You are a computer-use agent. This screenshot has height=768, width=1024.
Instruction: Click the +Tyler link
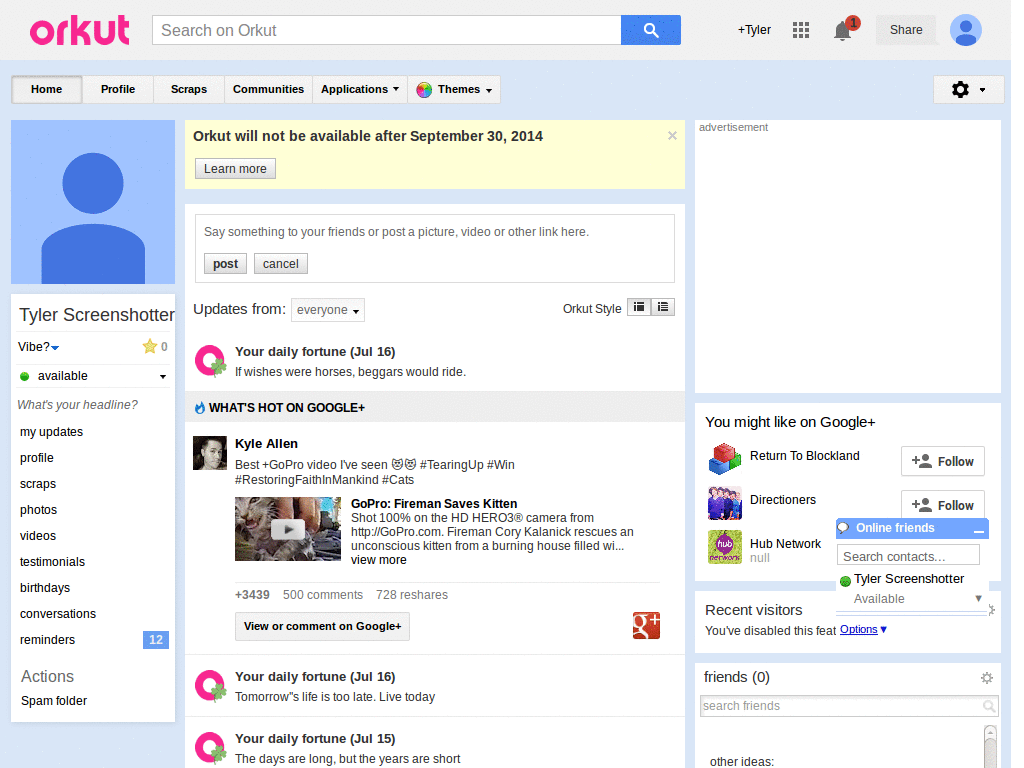(754, 30)
